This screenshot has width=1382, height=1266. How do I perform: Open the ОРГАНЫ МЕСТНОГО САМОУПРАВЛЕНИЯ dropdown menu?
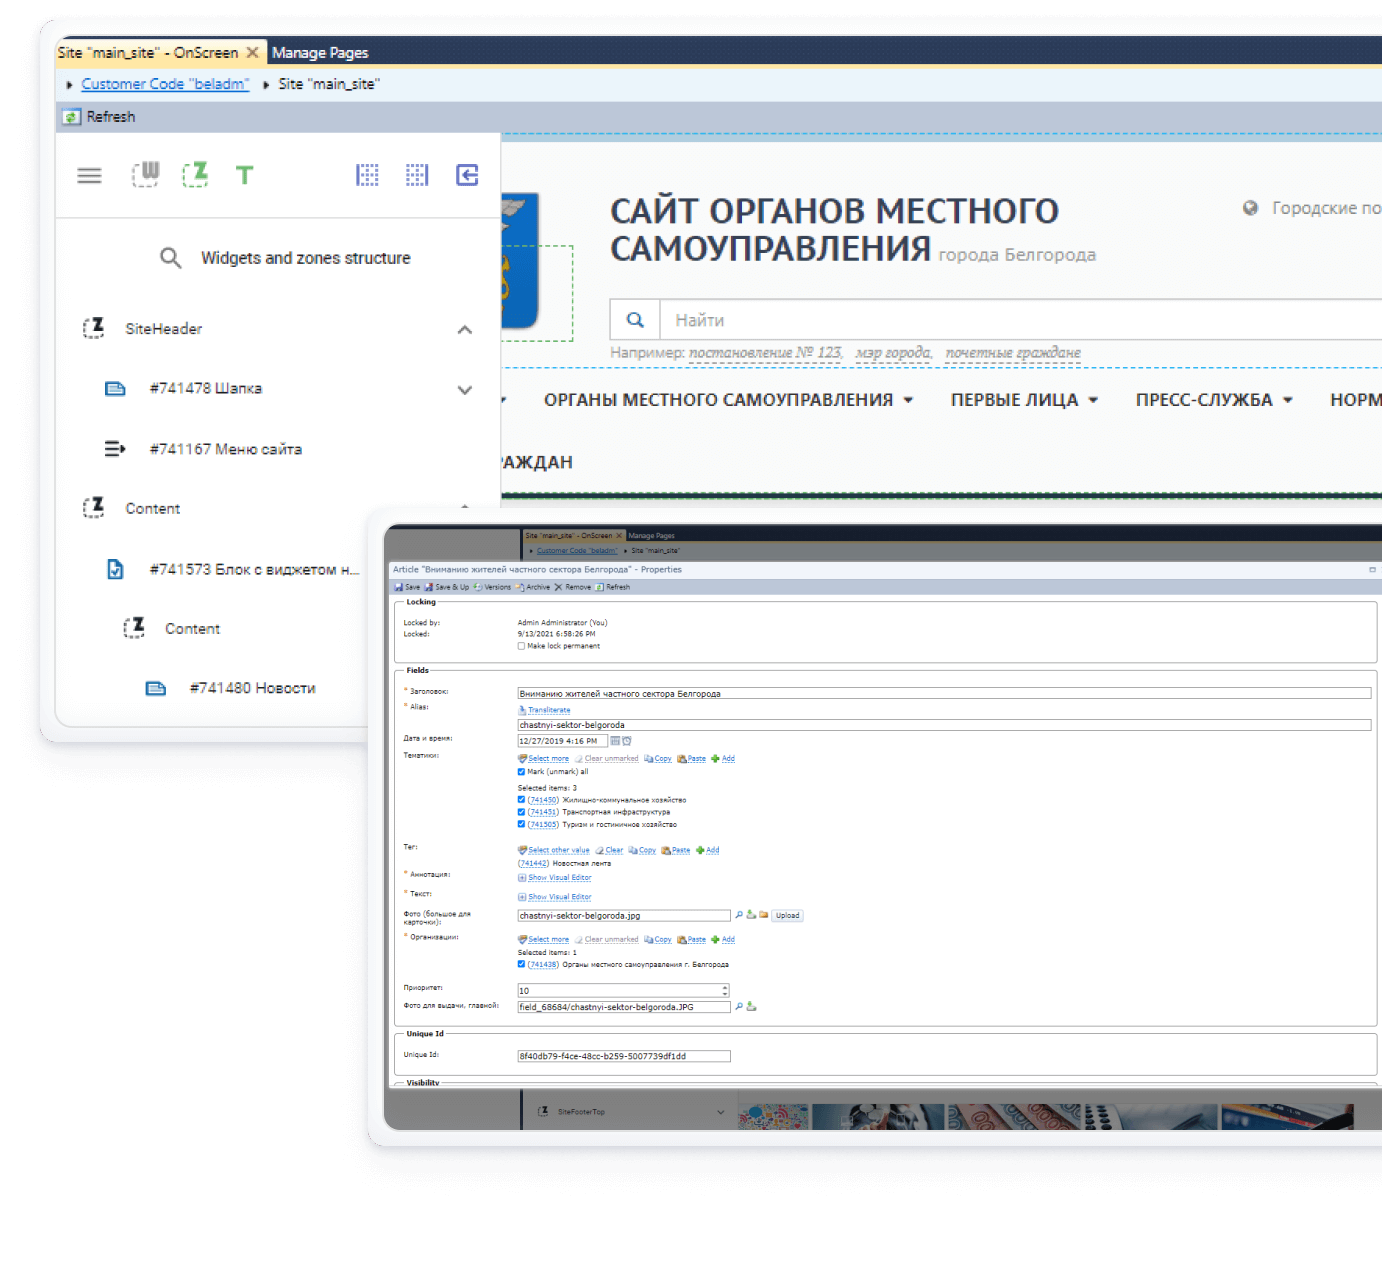click(728, 400)
